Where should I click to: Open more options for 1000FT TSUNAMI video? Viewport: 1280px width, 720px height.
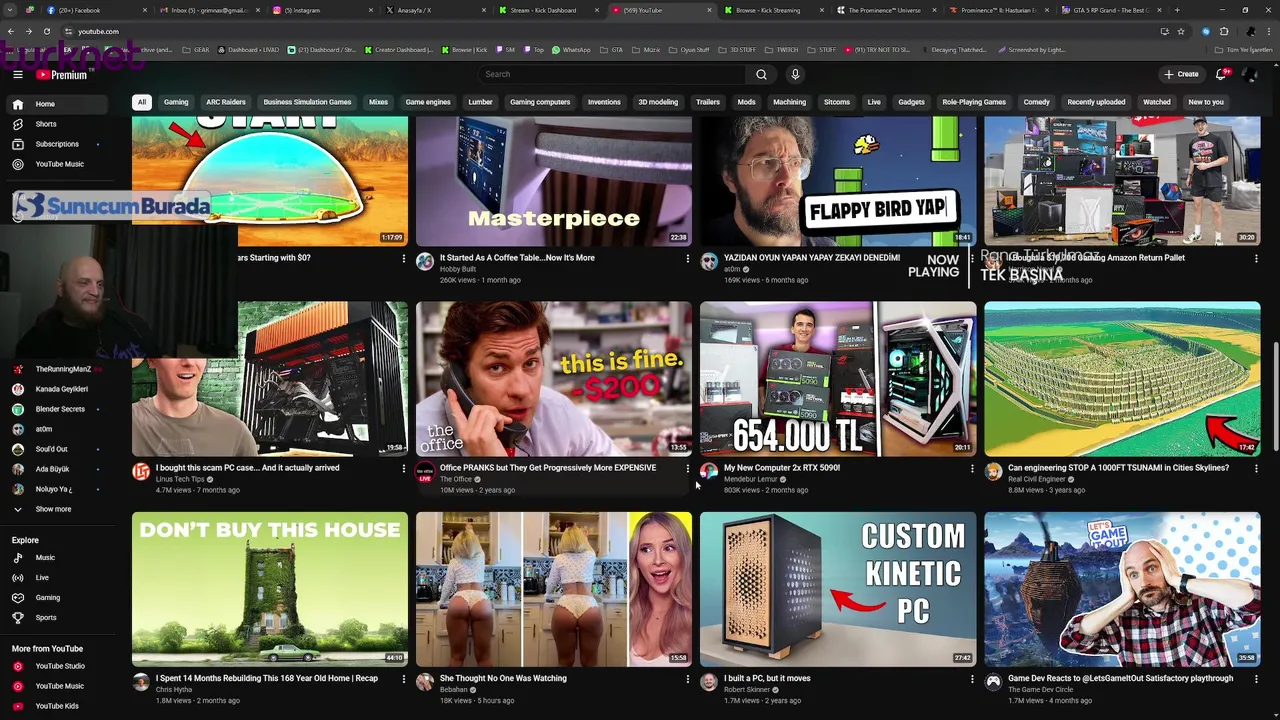tap(1256, 468)
